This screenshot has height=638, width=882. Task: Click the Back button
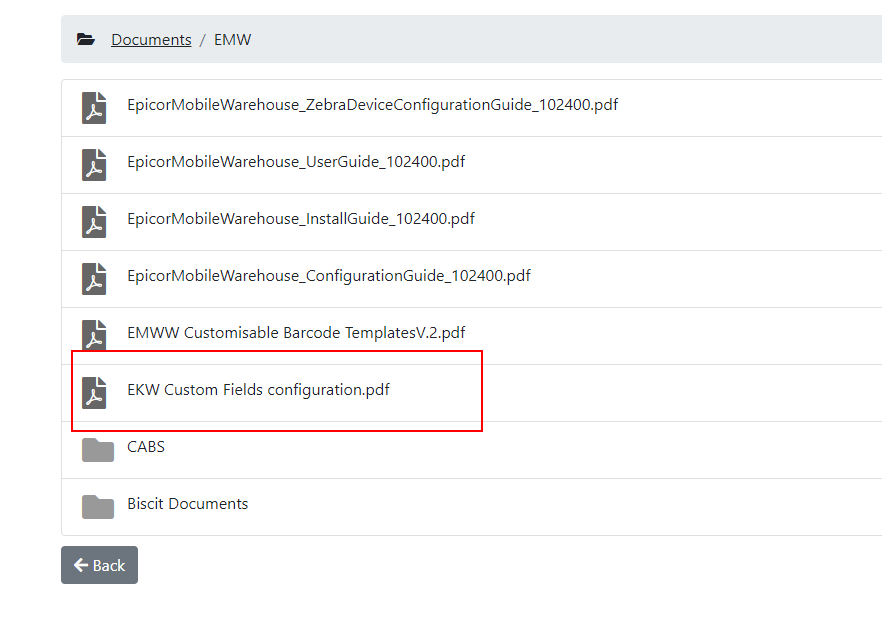(100, 565)
